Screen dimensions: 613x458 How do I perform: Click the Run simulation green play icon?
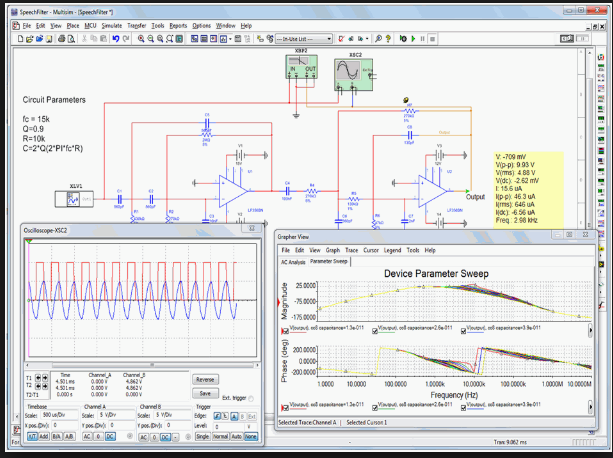click(412, 38)
